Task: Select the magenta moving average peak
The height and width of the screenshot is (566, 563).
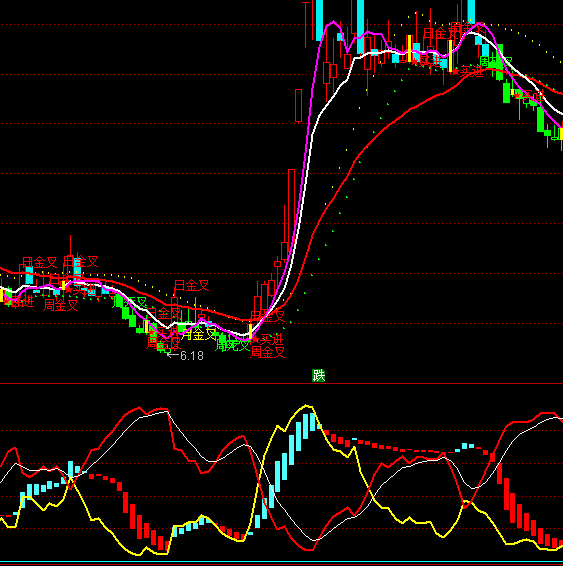Action: (333, 22)
